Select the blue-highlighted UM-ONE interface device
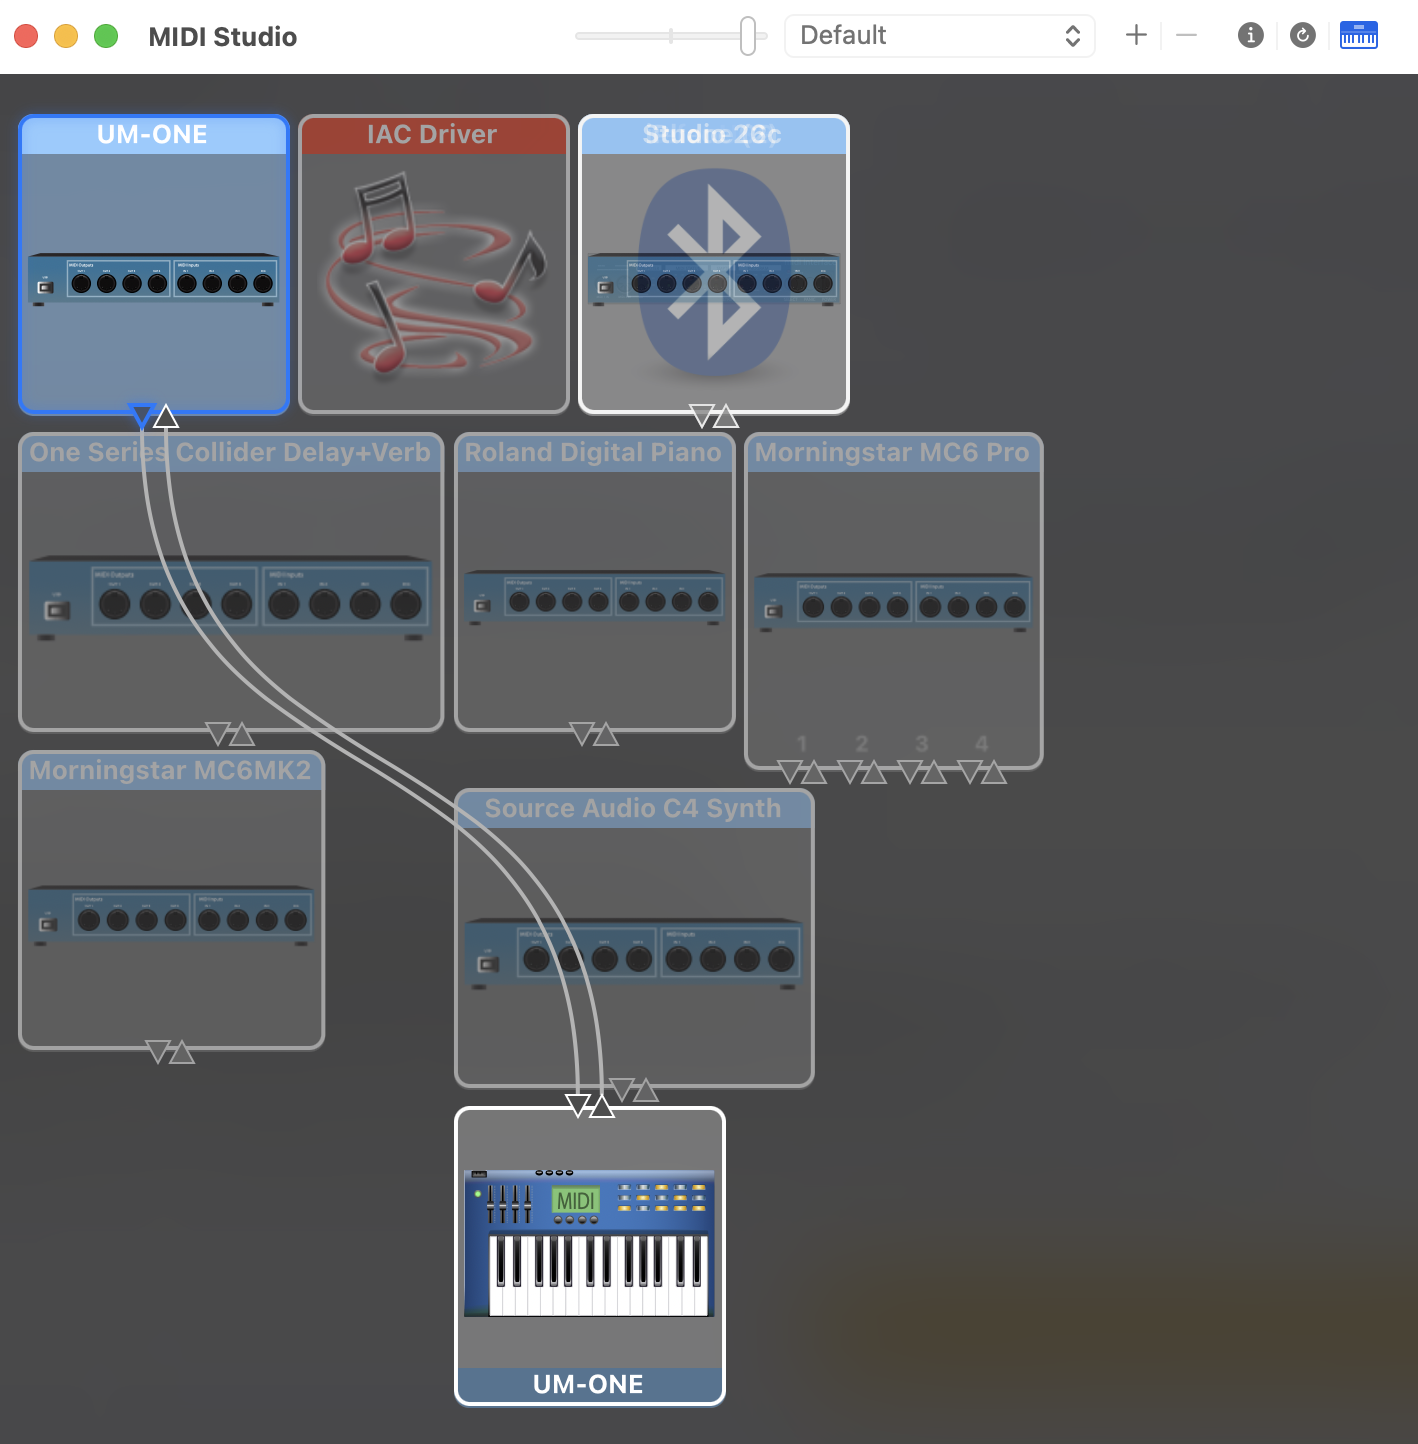This screenshot has height=1444, width=1418. pyautogui.click(x=154, y=264)
